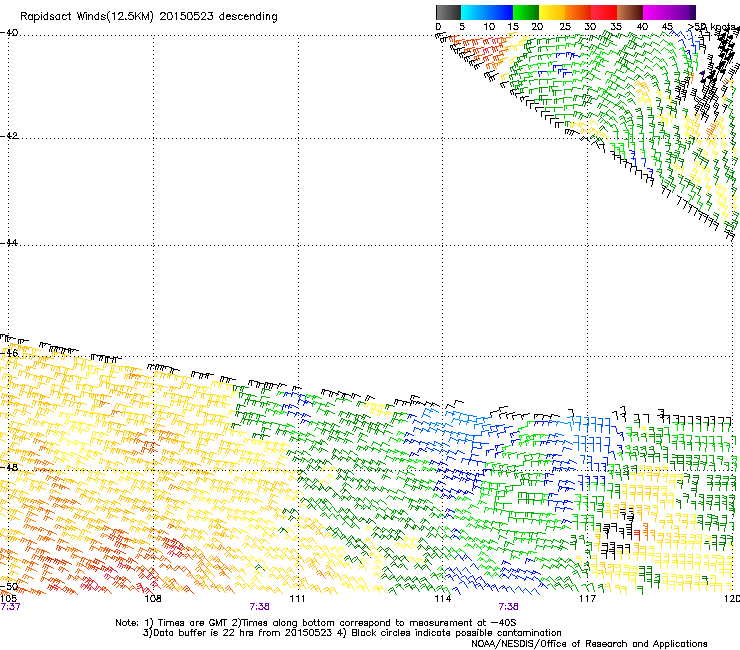
Task: Click the note about times along bottom at -40S
Action: (x=373, y=623)
